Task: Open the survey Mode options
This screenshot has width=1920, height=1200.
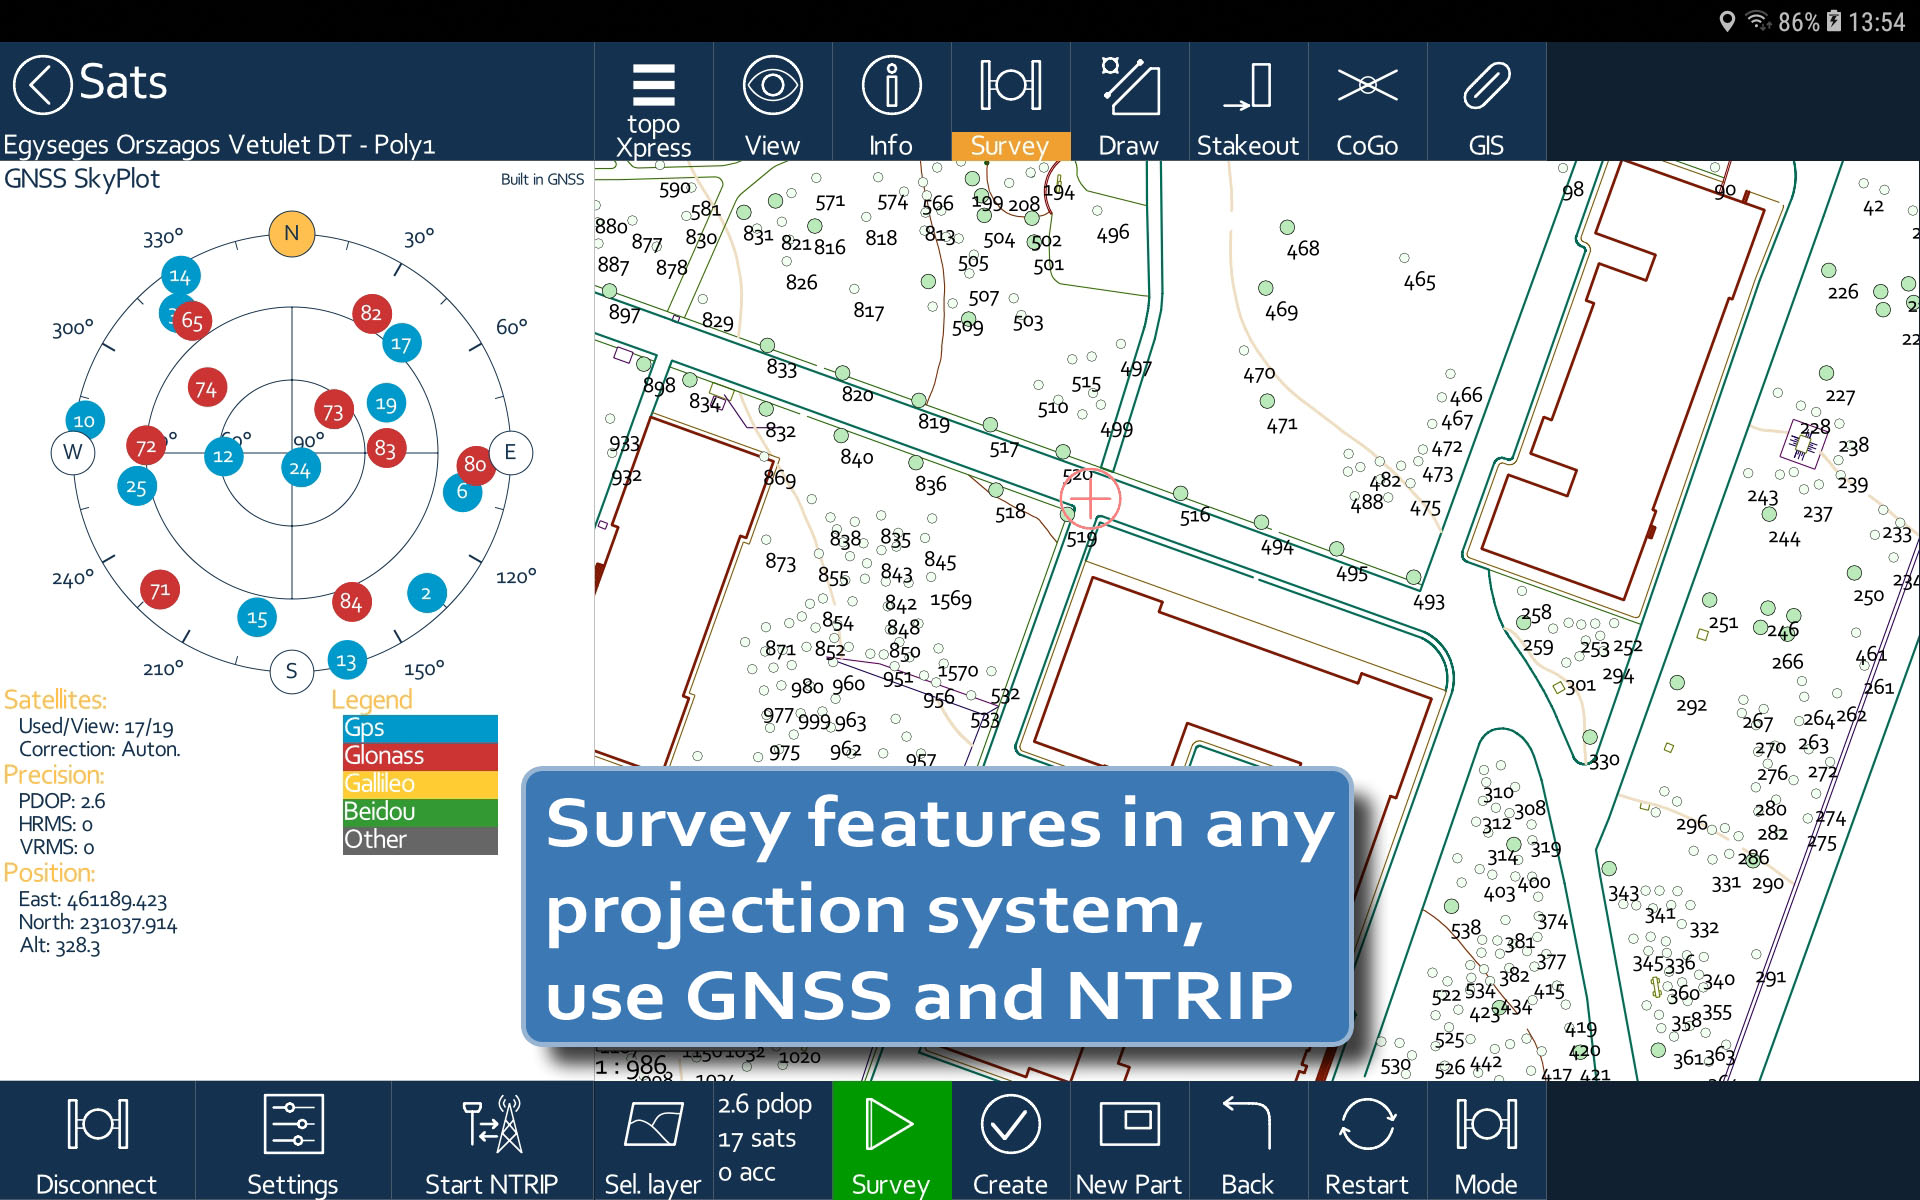Action: tap(1485, 1141)
